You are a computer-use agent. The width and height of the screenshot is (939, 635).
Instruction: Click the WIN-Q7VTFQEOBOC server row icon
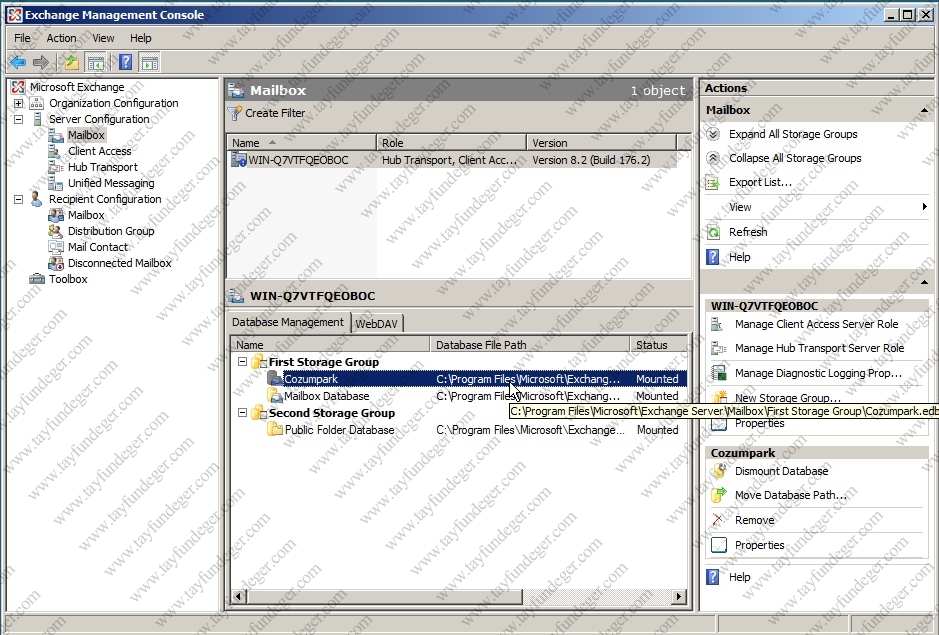click(239, 160)
